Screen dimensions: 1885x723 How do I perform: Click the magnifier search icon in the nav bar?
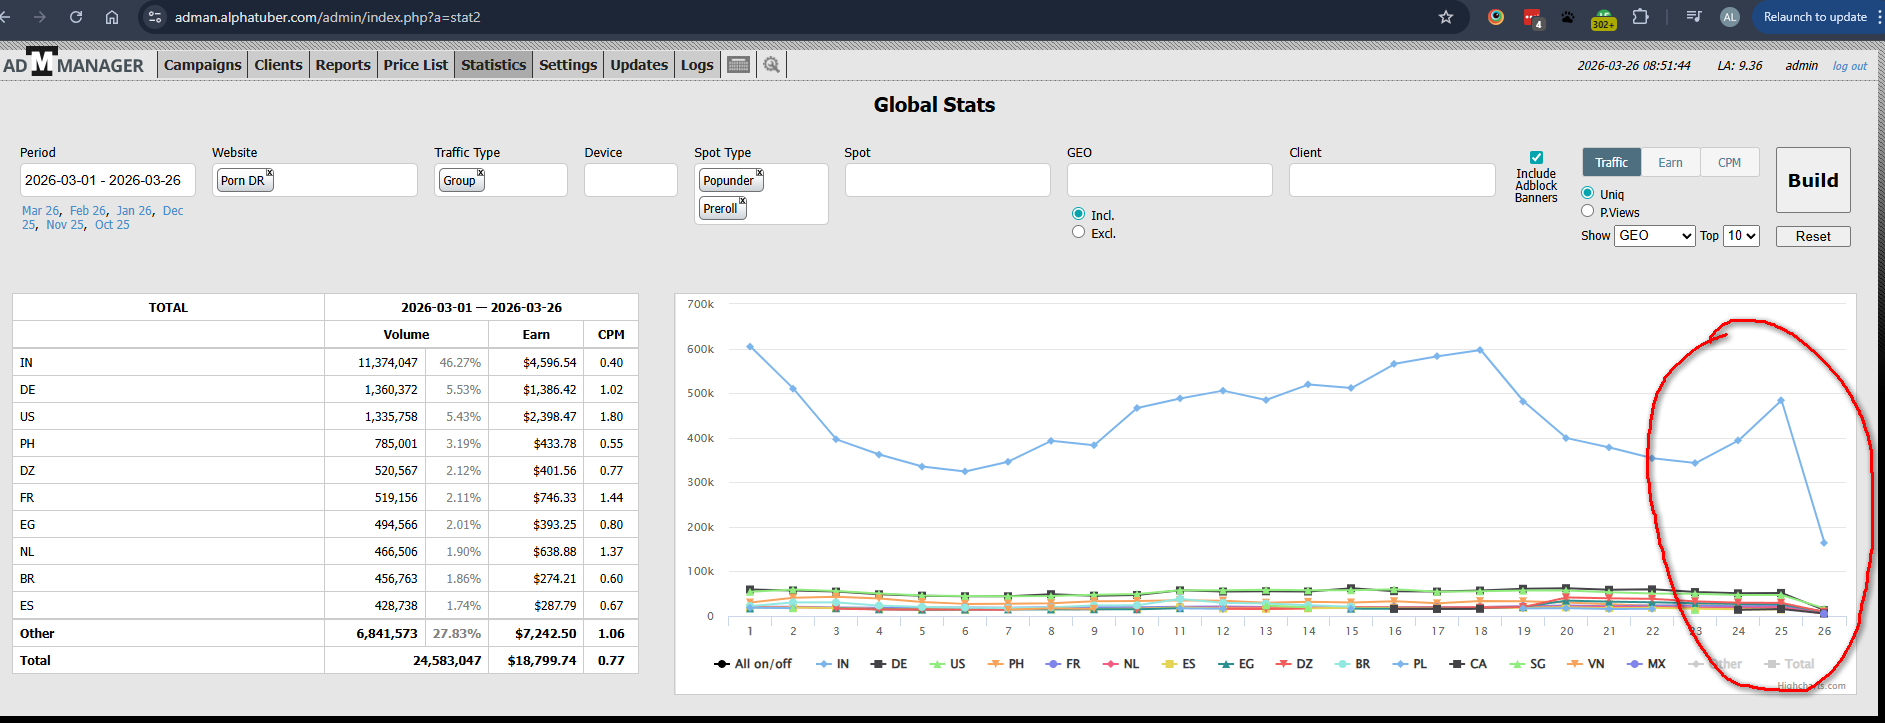(x=771, y=65)
